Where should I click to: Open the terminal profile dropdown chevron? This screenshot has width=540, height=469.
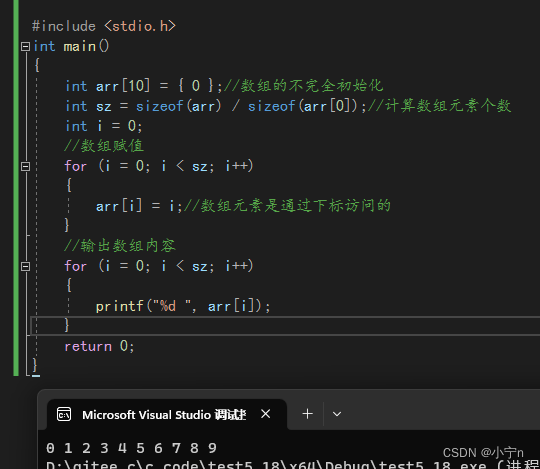337,414
